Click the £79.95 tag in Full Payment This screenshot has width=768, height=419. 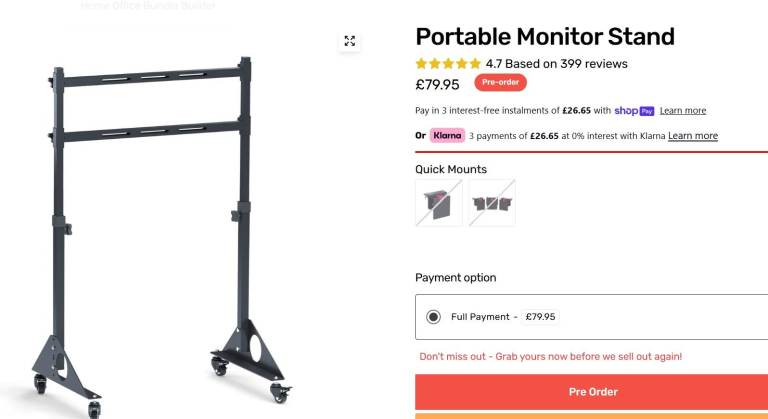pos(540,317)
